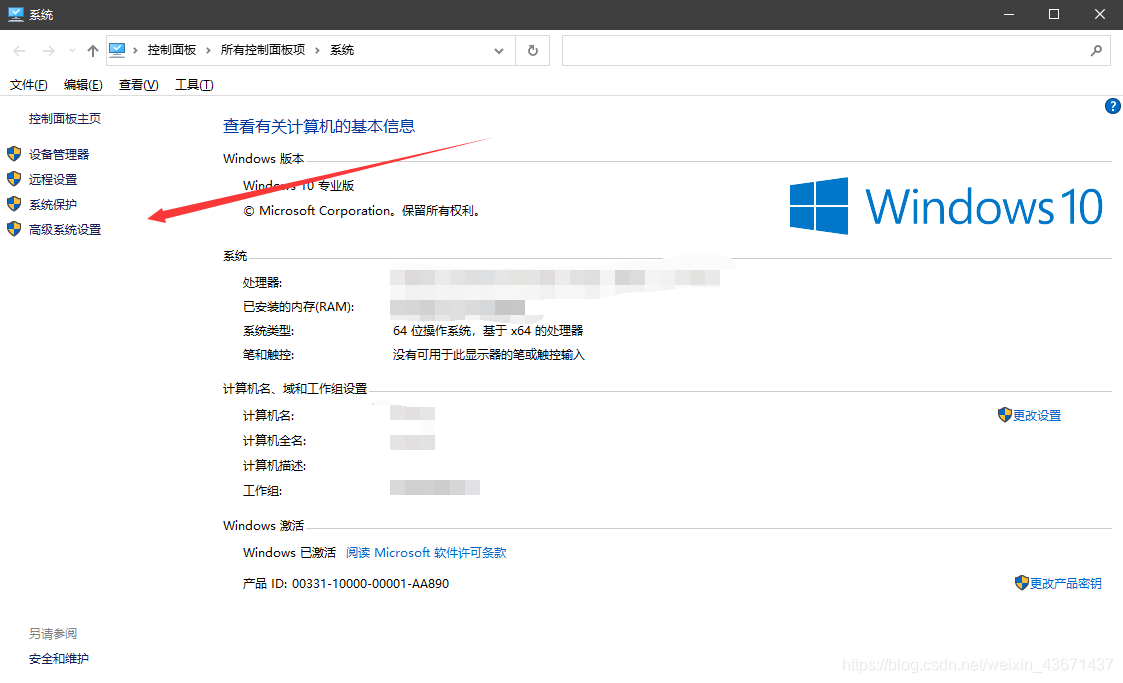Click 更改设置 link
Image resolution: width=1123 pixels, height=683 pixels.
pos(1037,416)
